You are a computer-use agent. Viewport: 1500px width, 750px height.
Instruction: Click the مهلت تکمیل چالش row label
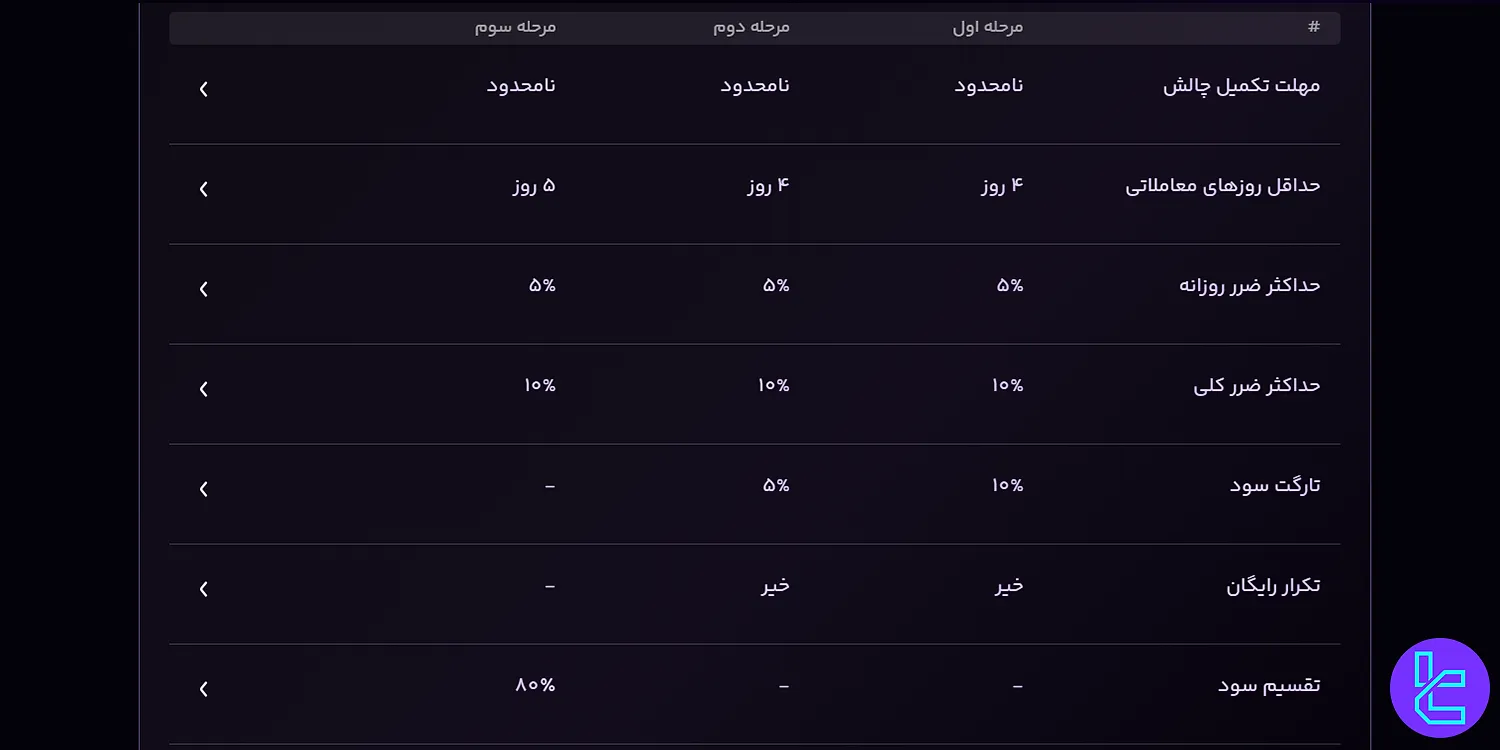[x=1241, y=85]
